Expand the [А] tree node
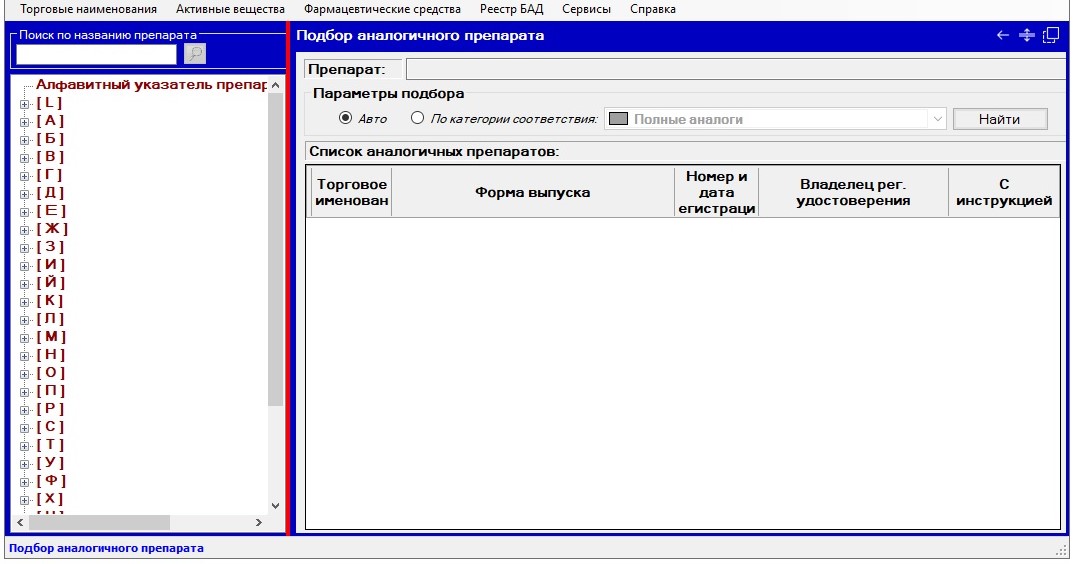1075x564 pixels. coord(25,121)
